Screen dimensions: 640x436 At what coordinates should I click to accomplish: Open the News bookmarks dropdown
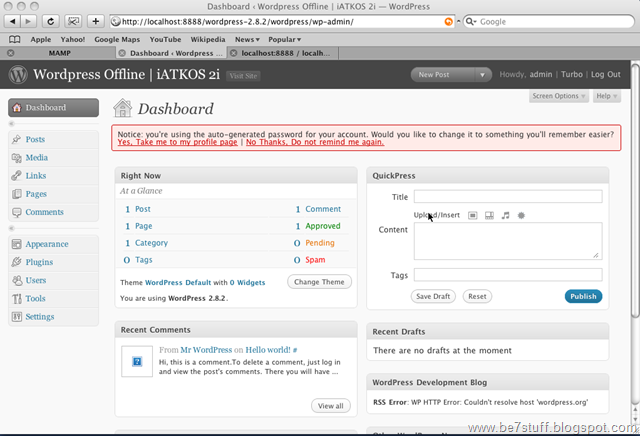point(247,39)
